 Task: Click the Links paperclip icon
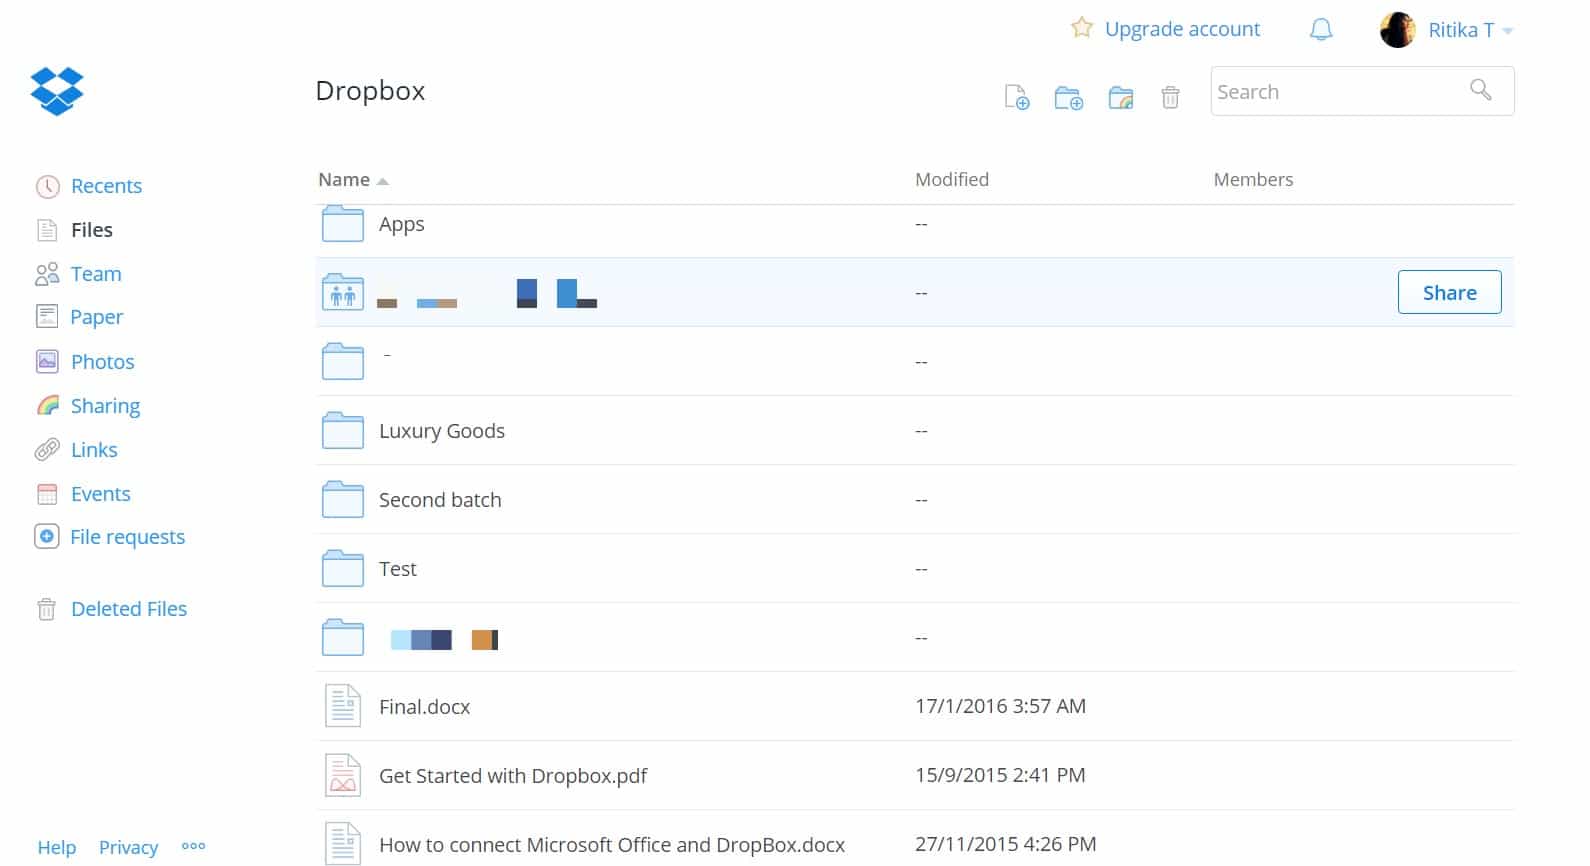47,450
